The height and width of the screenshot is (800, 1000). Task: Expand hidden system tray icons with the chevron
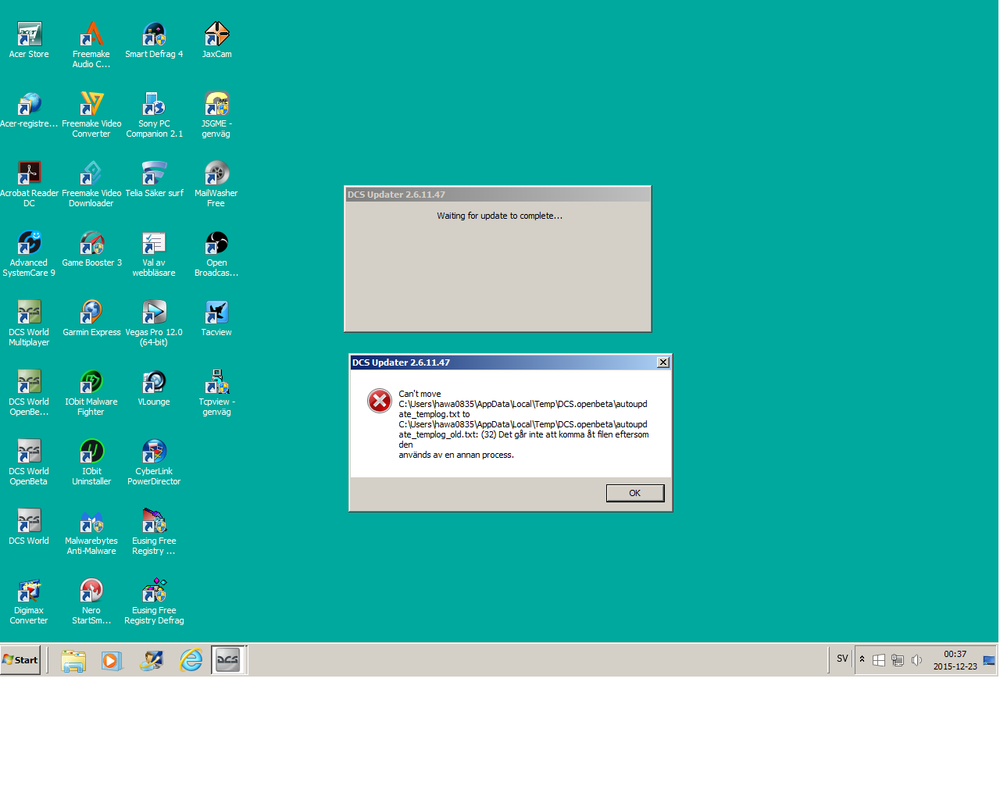(861, 659)
